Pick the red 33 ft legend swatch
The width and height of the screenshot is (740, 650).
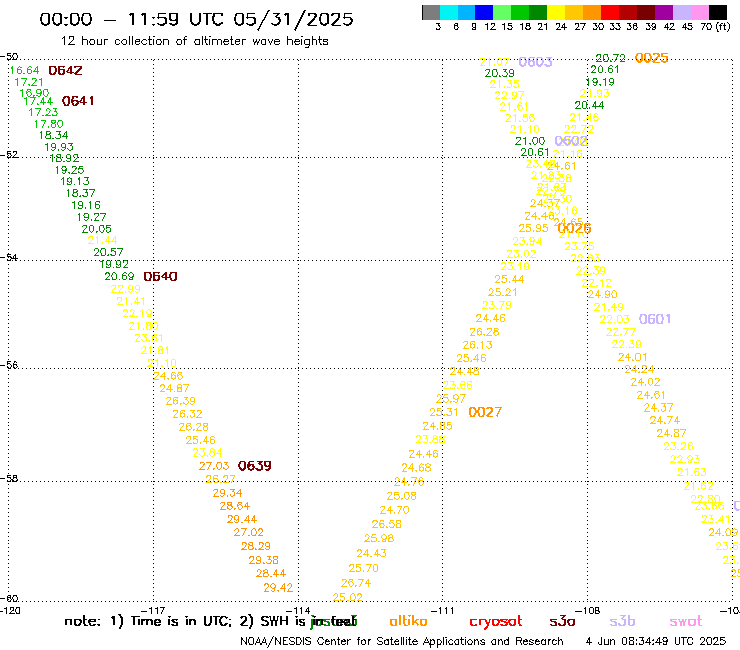610,12
